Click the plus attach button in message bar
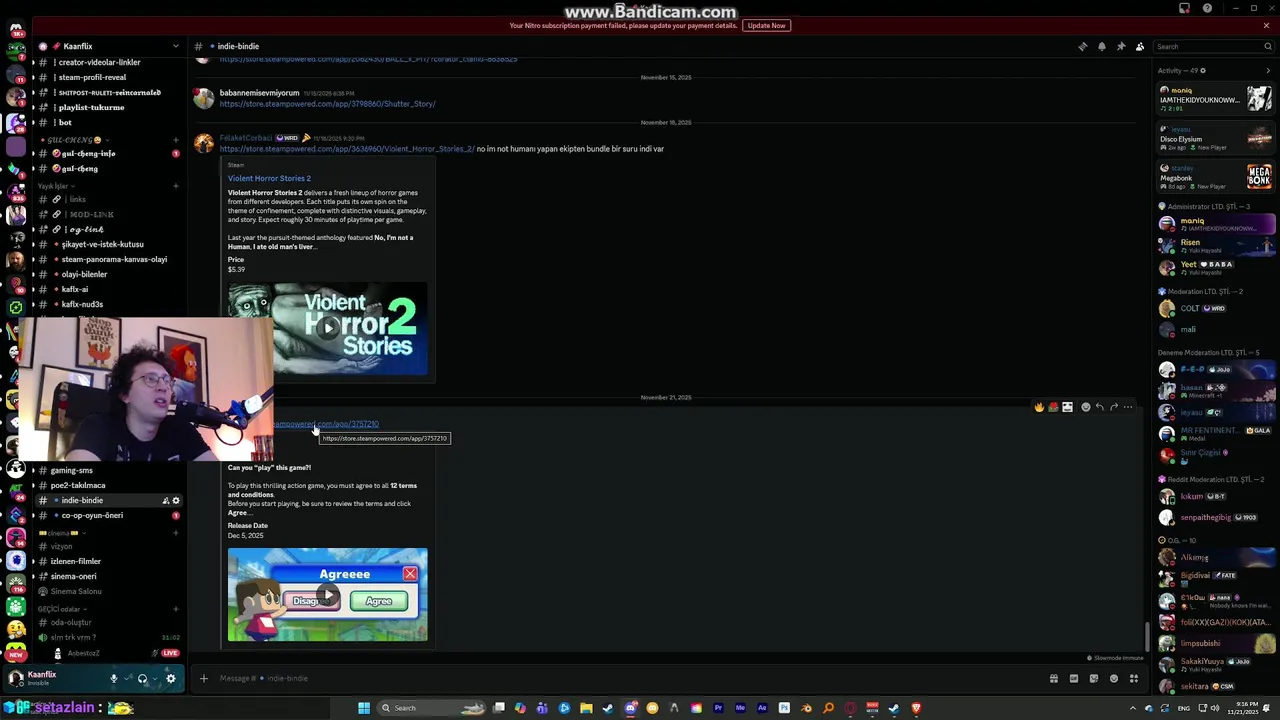1280x720 pixels. pos(203,678)
